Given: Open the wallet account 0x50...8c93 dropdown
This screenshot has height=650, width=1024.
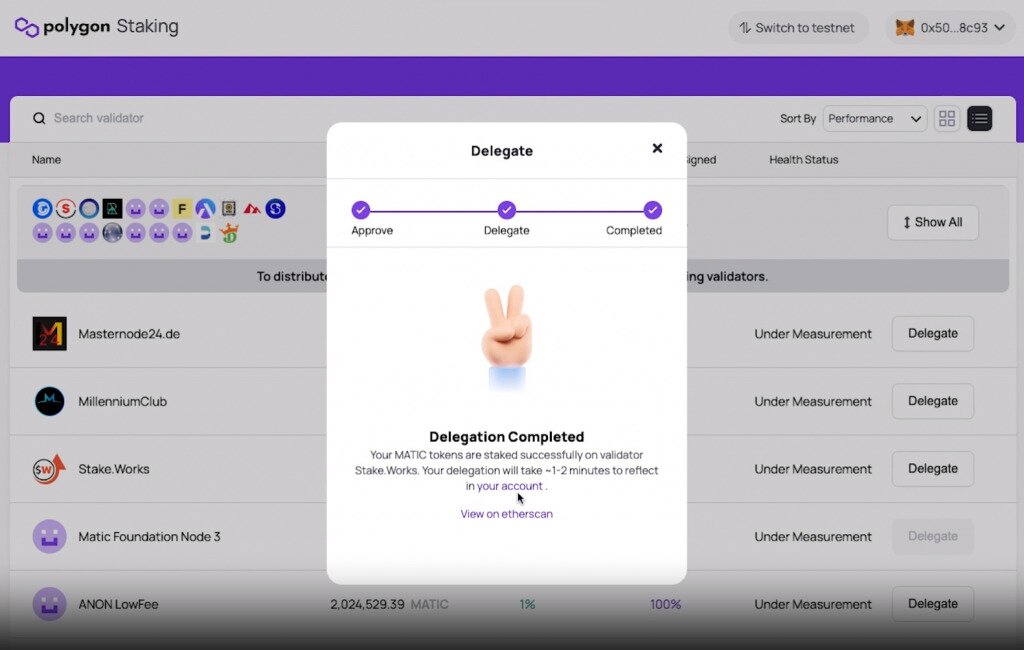Looking at the screenshot, I should (949, 28).
